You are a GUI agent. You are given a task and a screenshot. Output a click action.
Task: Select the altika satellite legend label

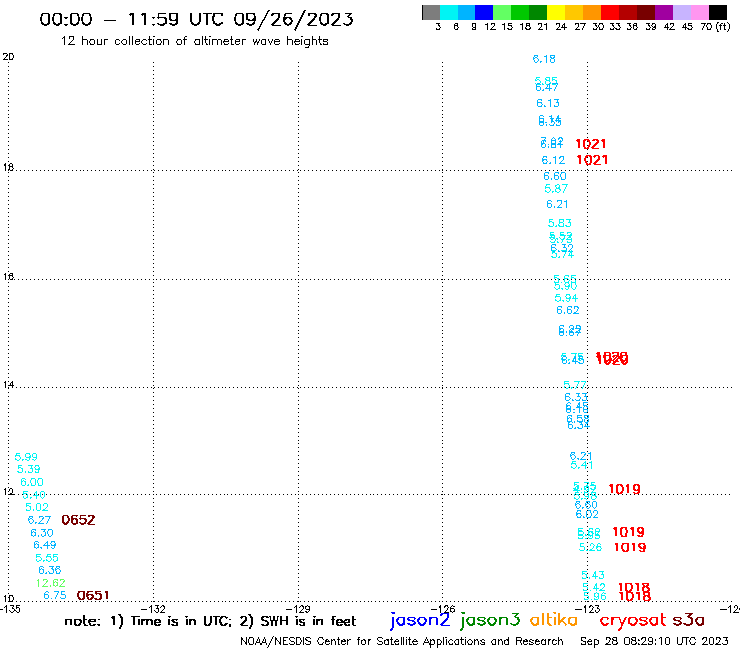554,620
